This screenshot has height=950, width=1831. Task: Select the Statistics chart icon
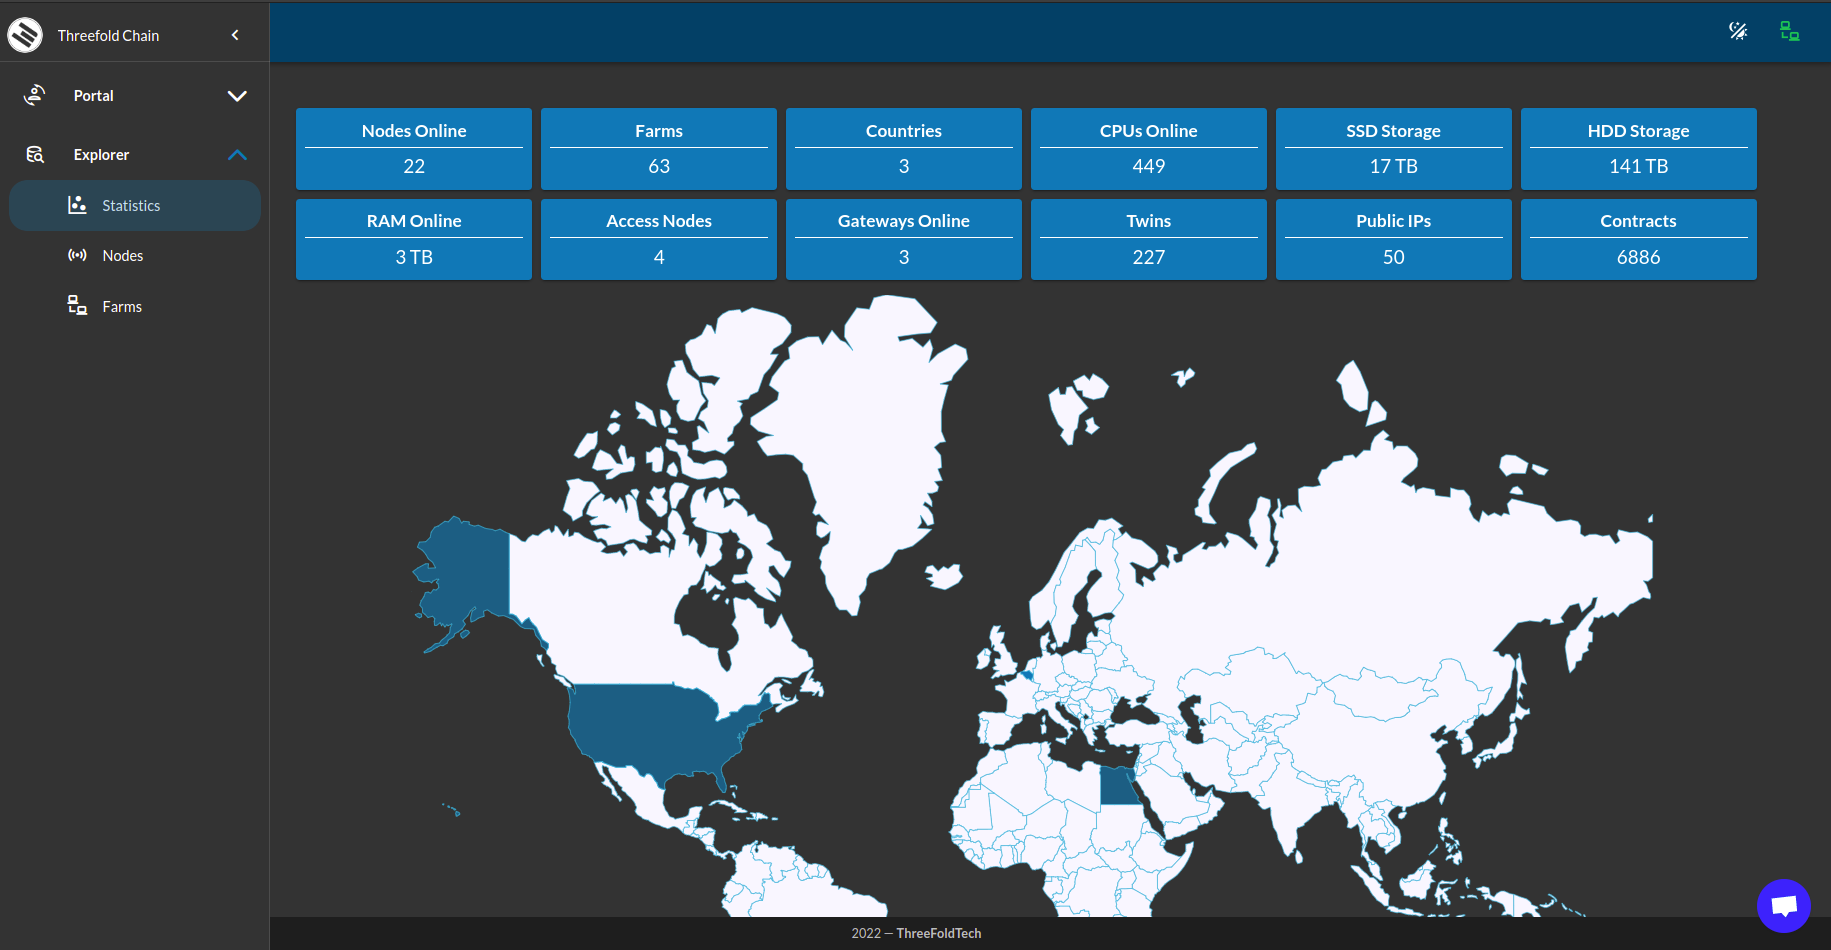click(x=77, y=205)
